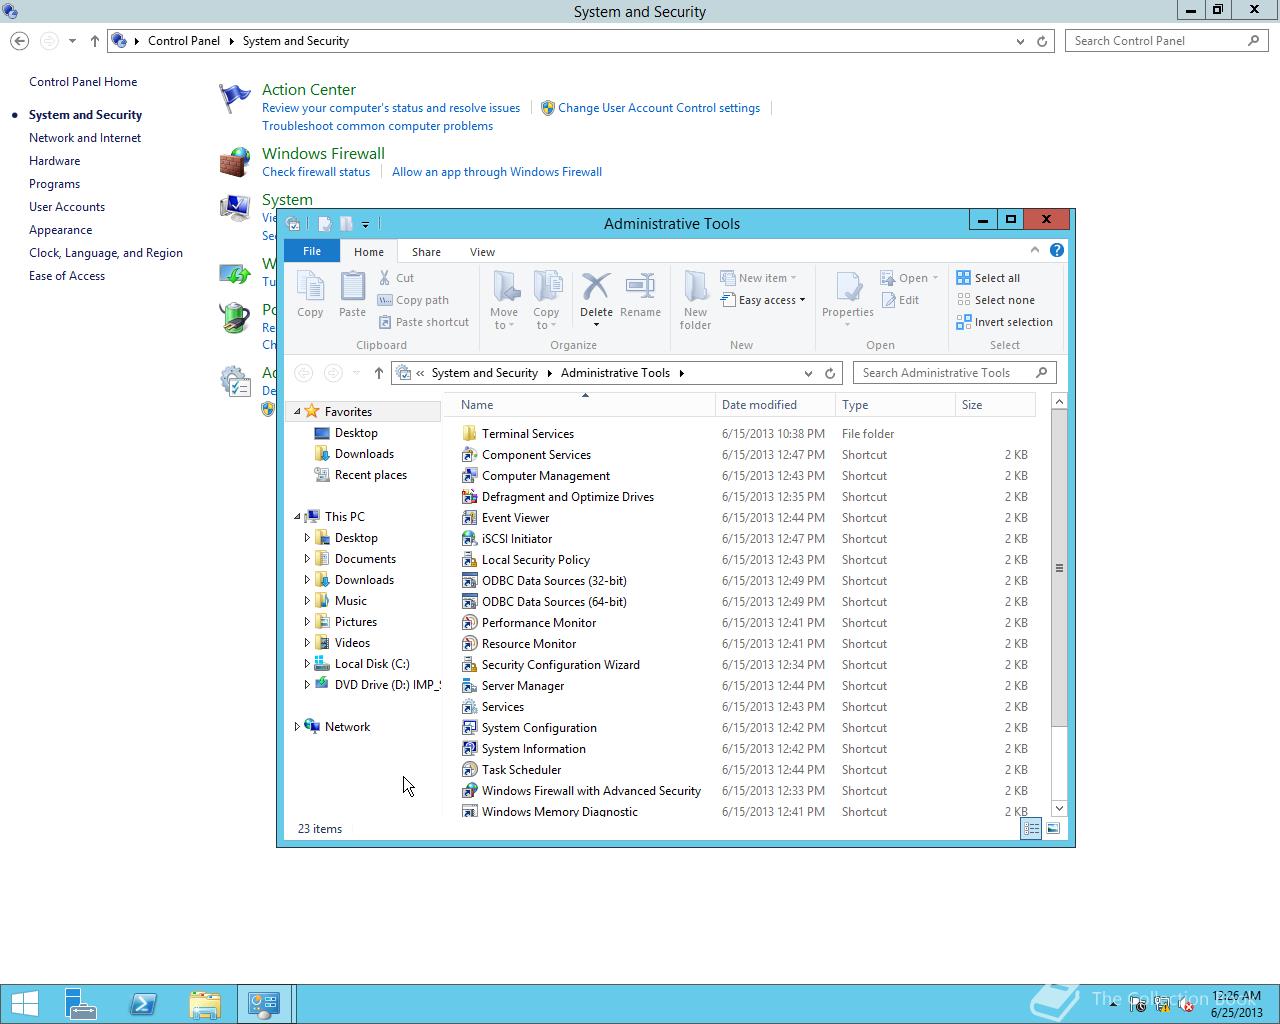1280x1024 pixels.
Task: Expand the Network tree node
Action: click(297, 727)
